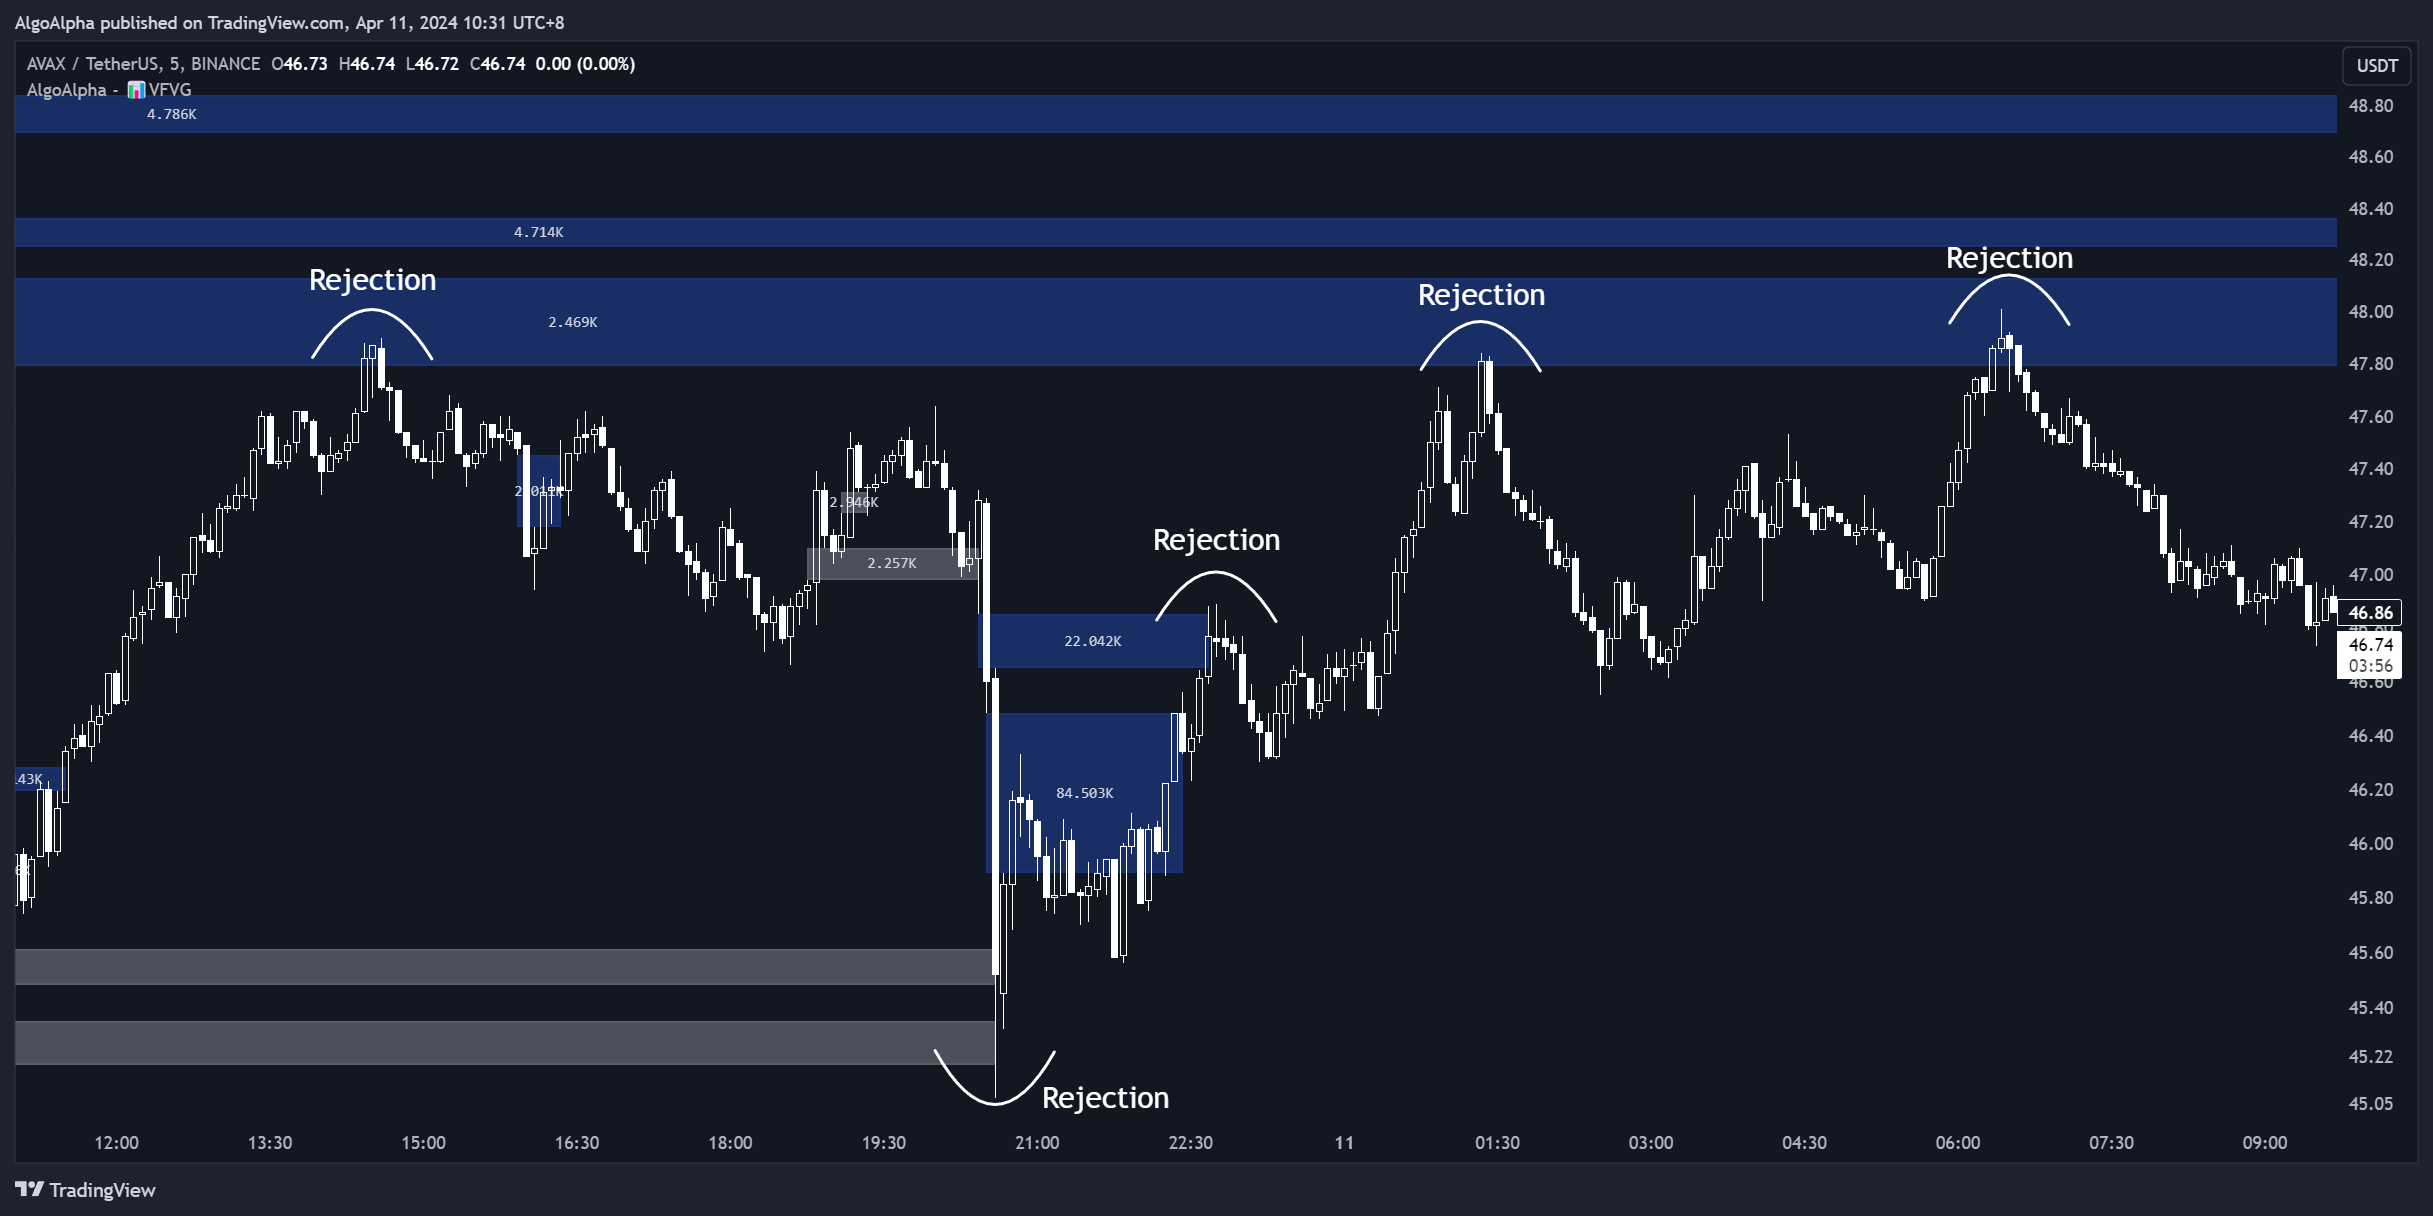Click the 2.257K grey gap zone label

(892, 563)
